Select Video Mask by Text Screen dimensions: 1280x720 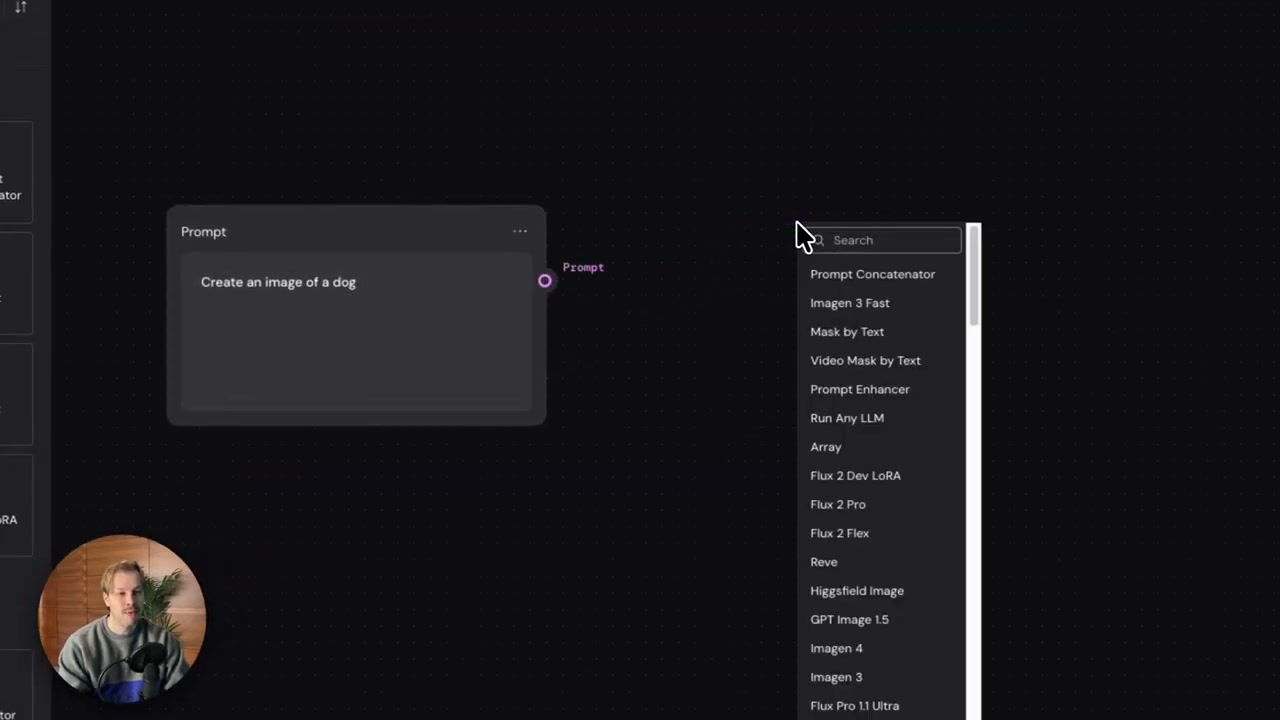[x=865, y=361]
